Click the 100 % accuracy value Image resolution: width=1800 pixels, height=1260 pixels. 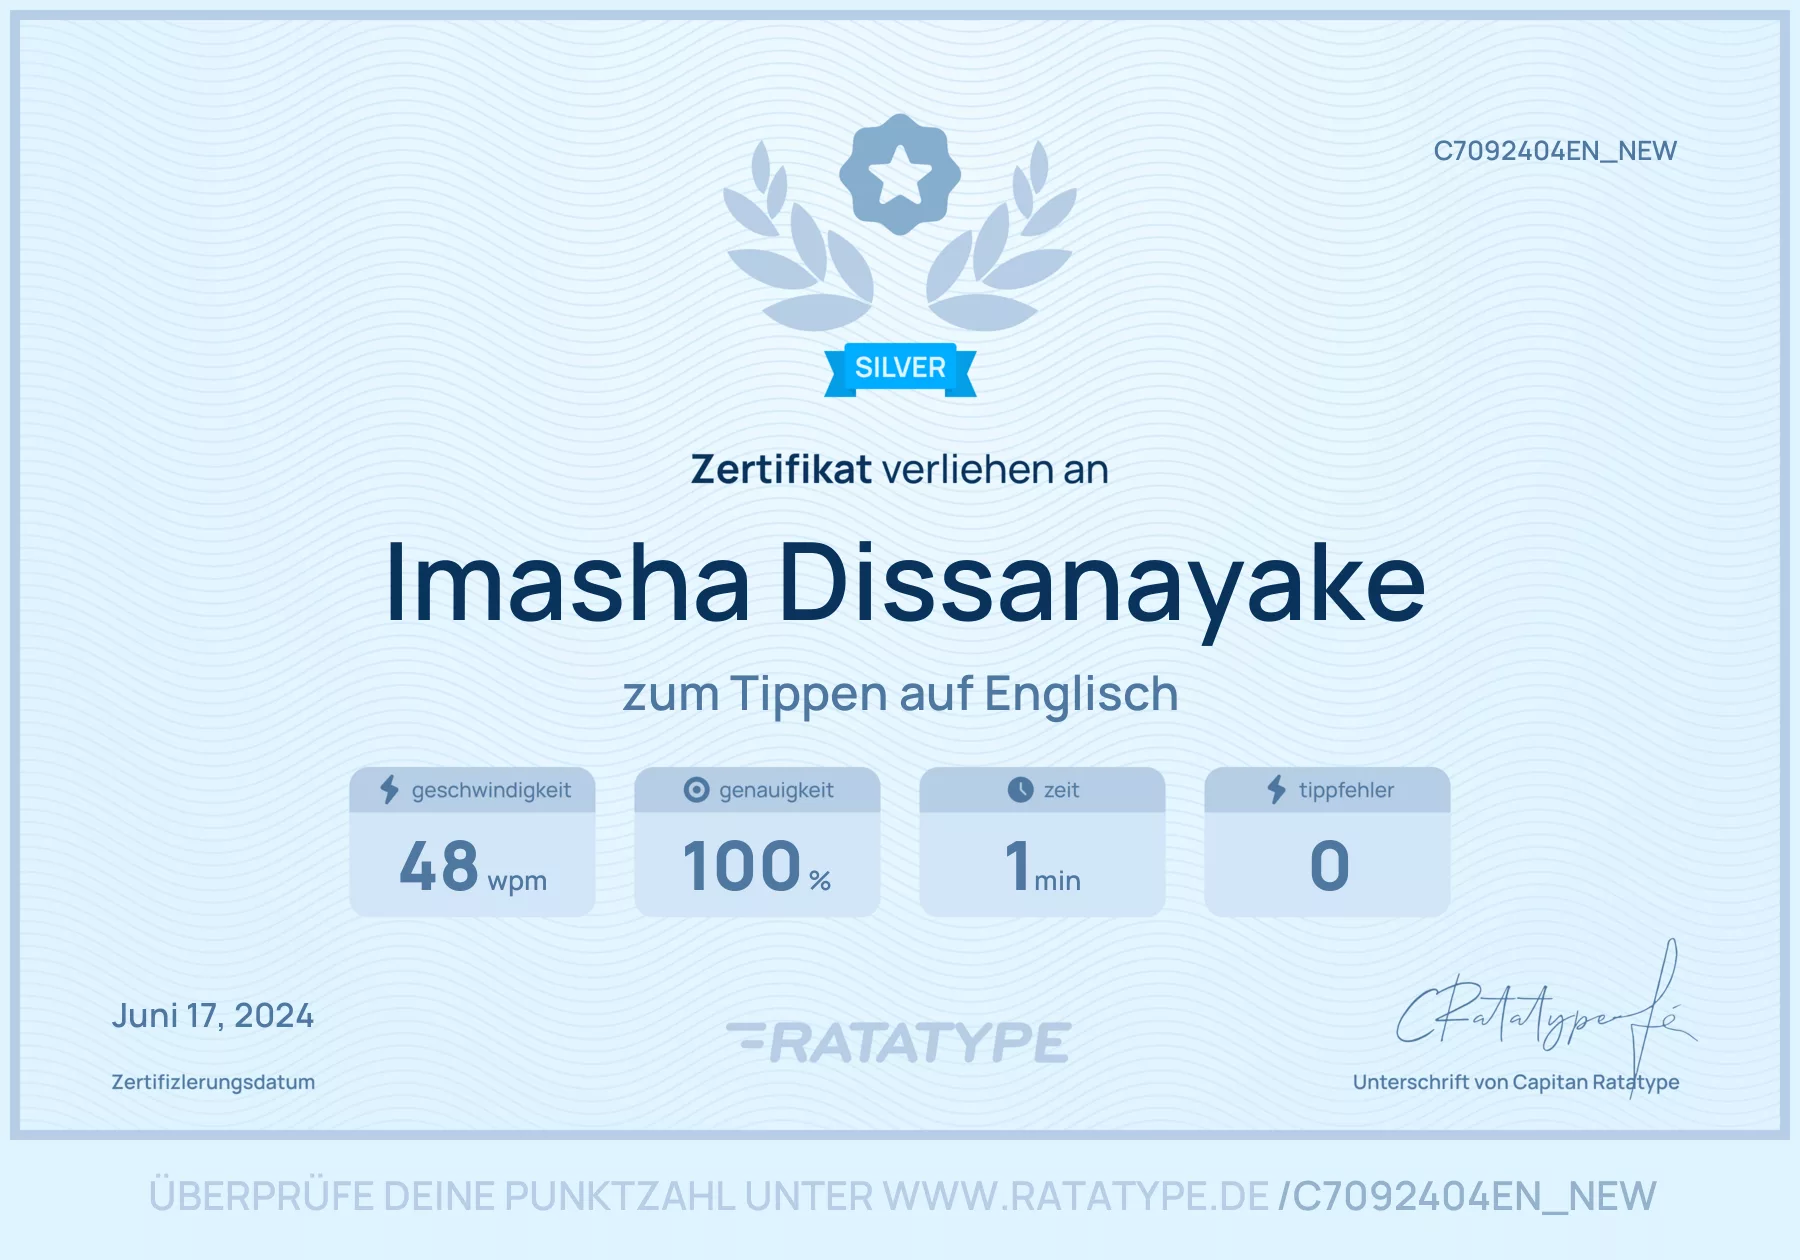point(757,867)
